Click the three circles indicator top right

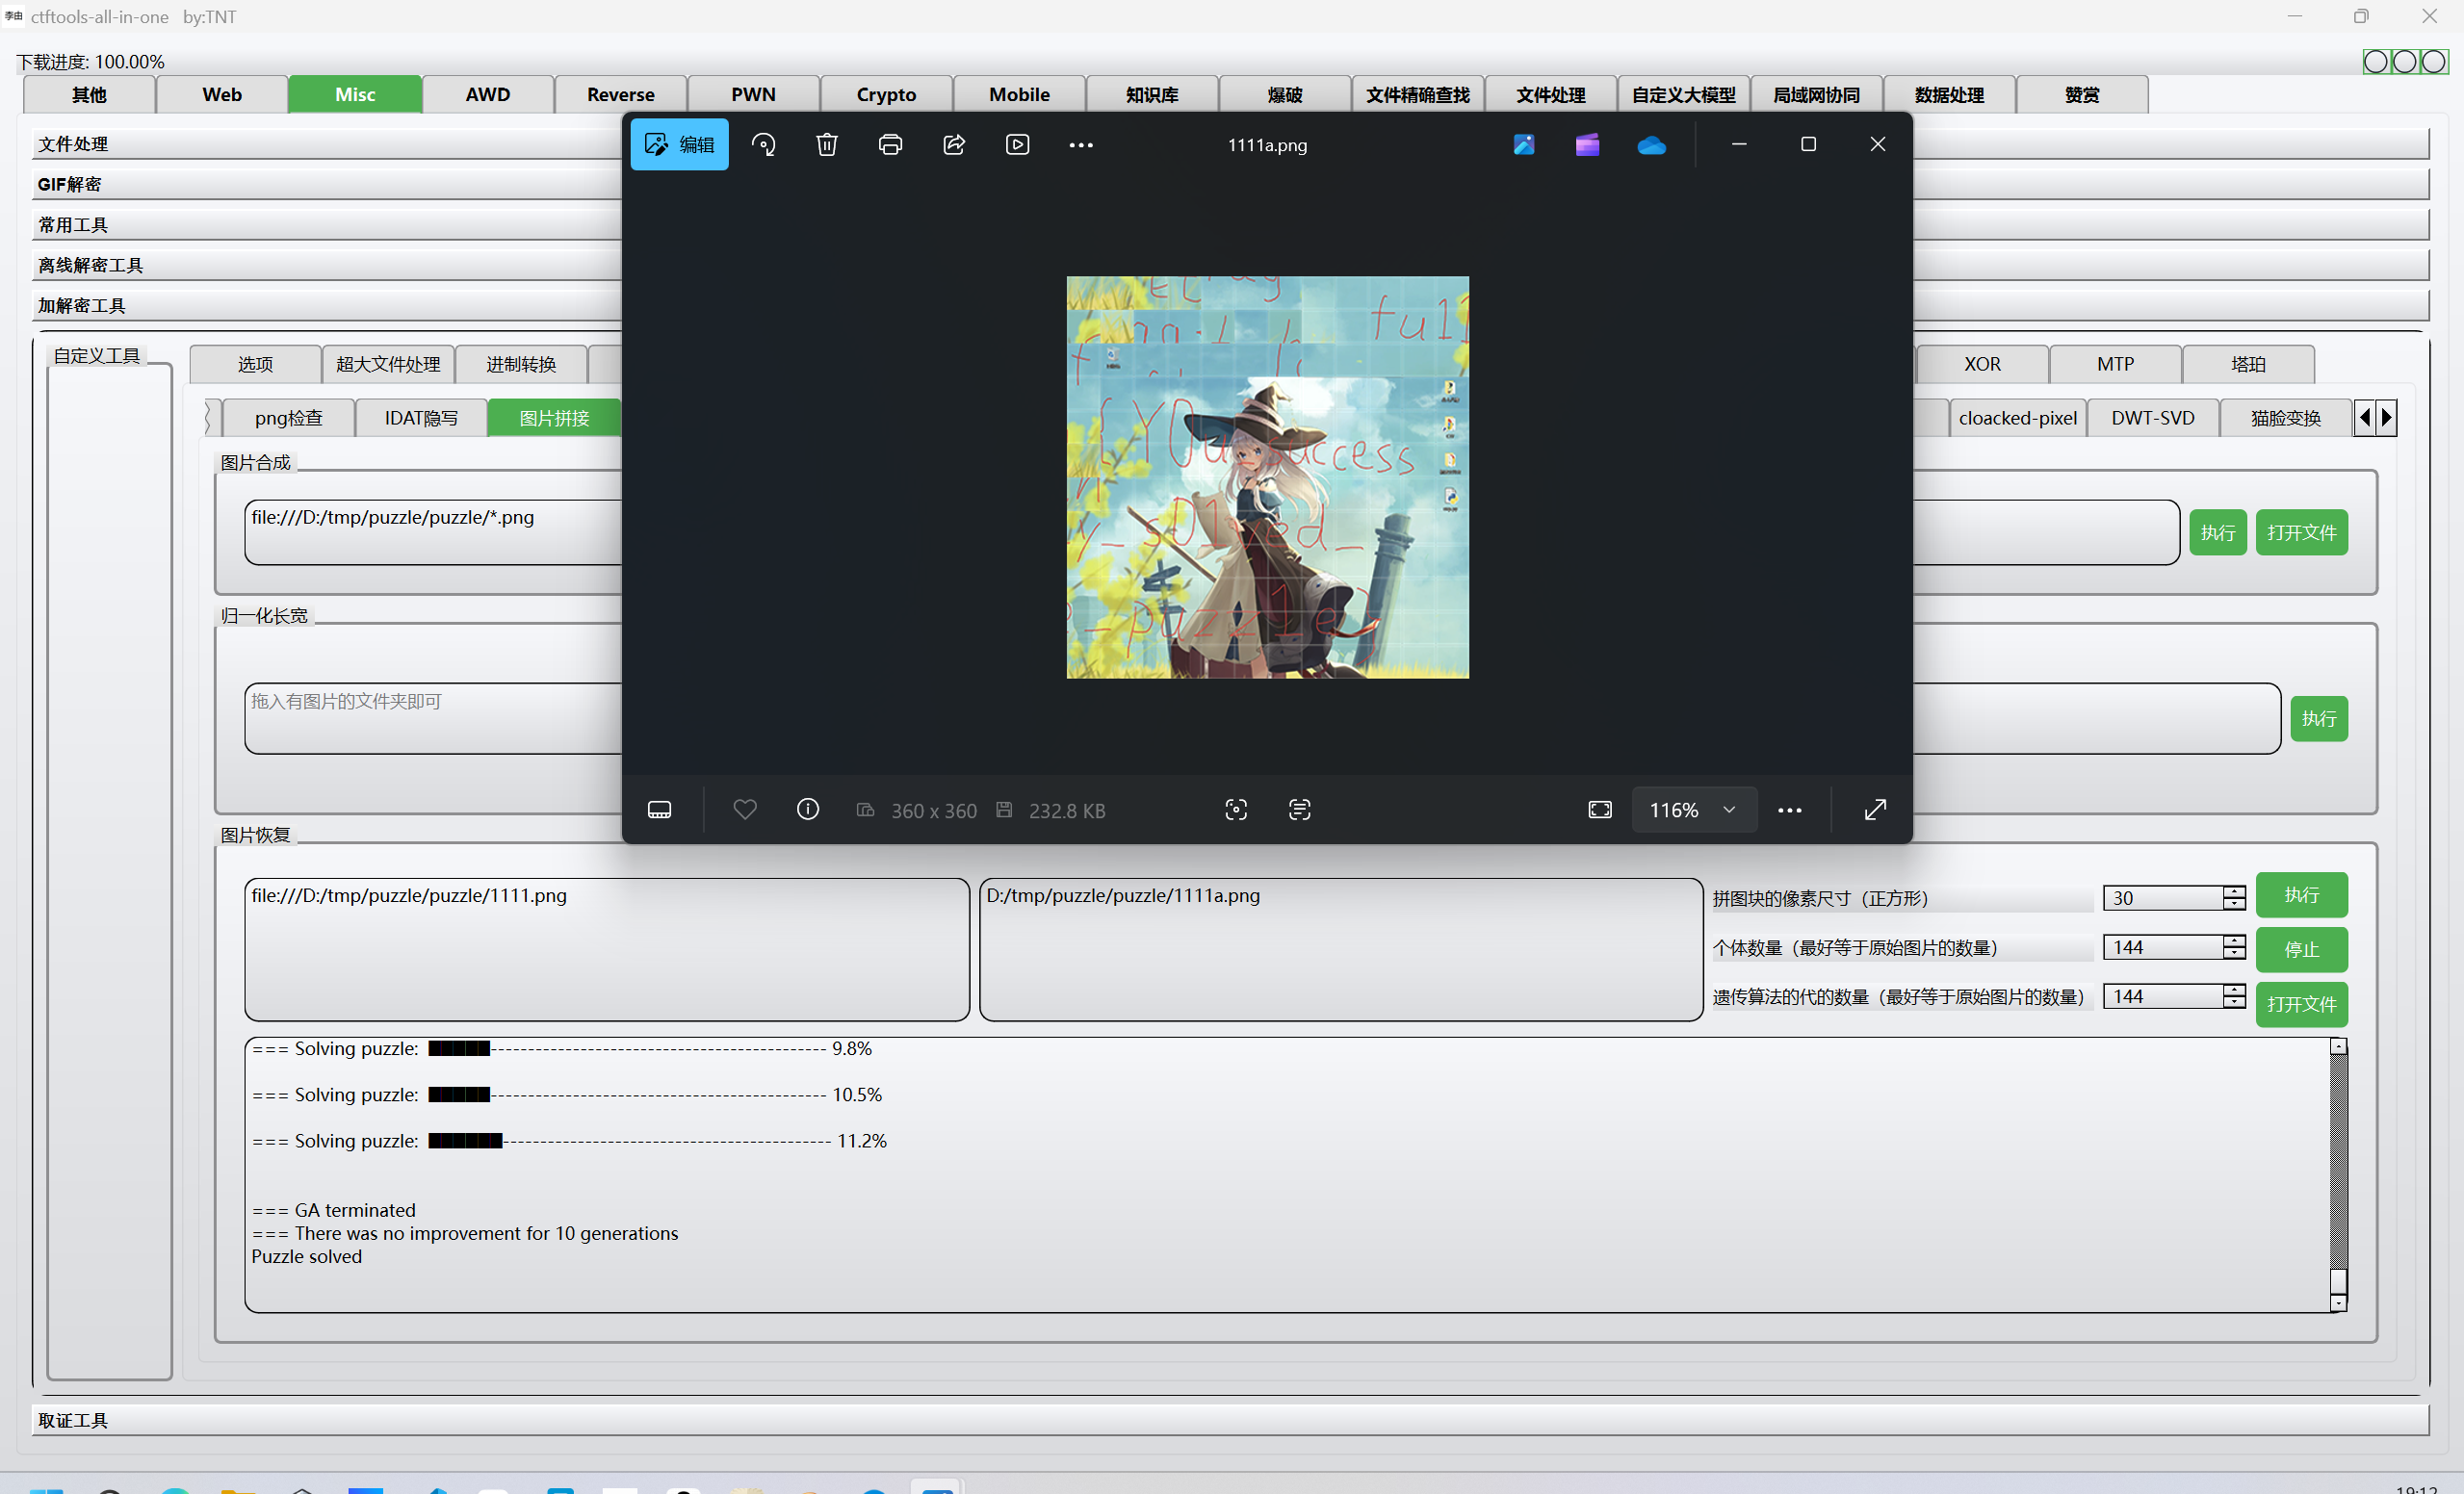[x=2405, y=62]
